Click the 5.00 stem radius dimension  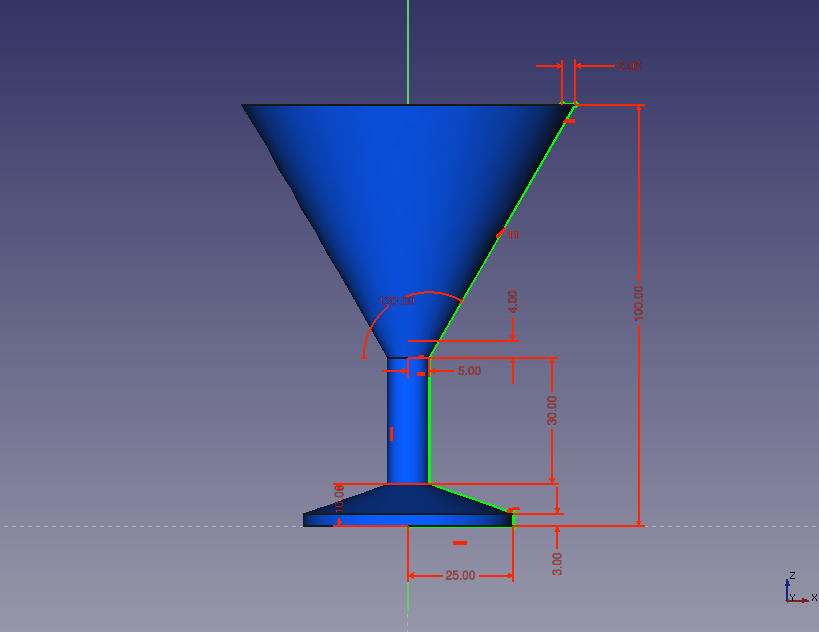468,371
